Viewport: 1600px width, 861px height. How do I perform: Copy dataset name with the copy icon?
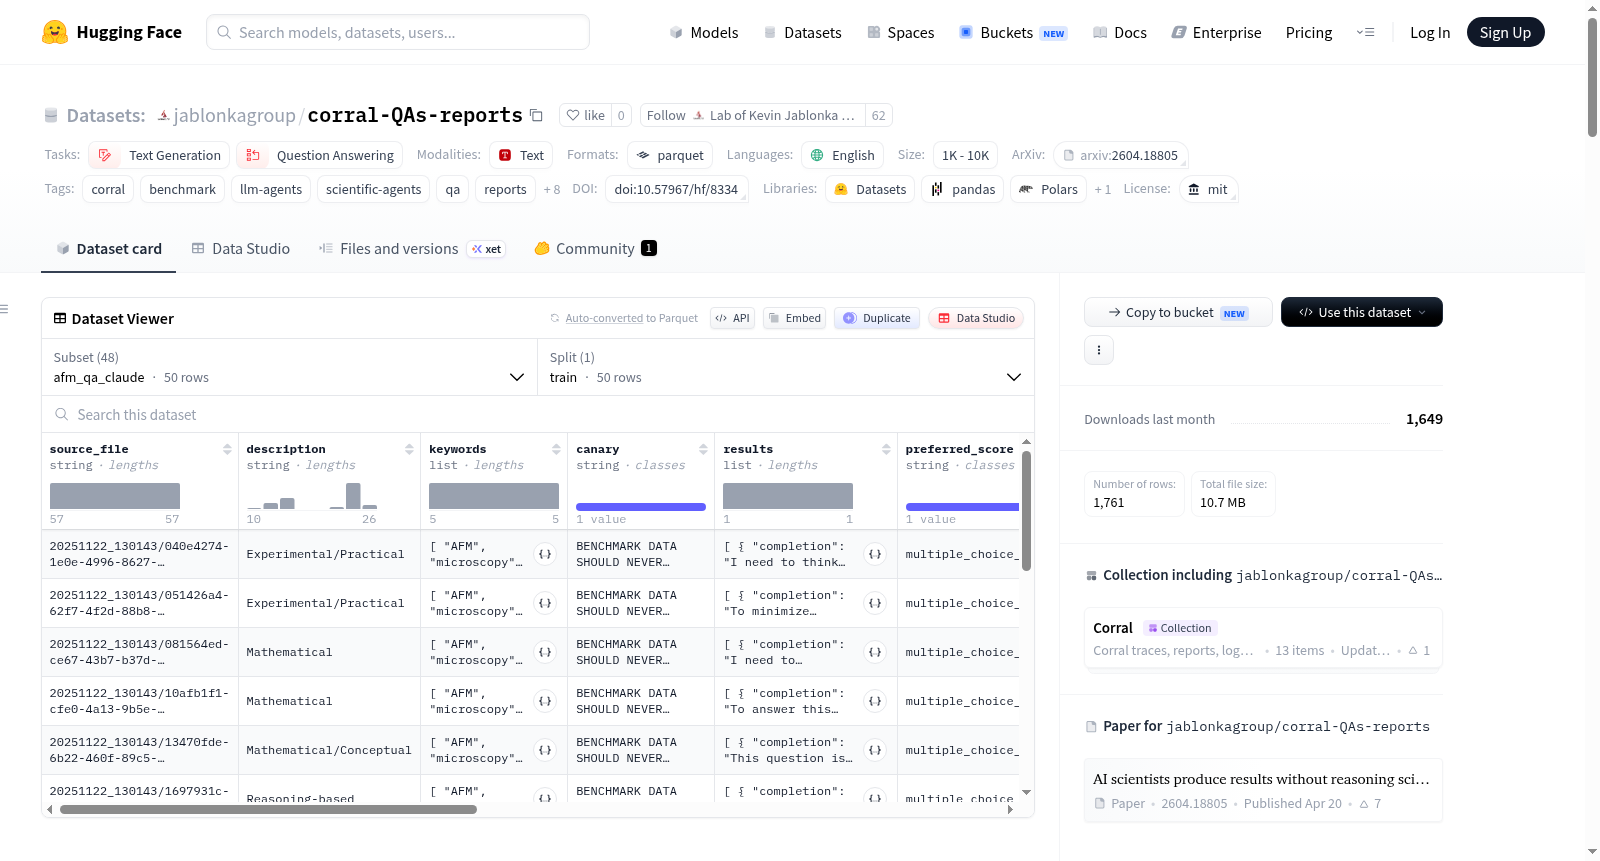pos(536,115)
